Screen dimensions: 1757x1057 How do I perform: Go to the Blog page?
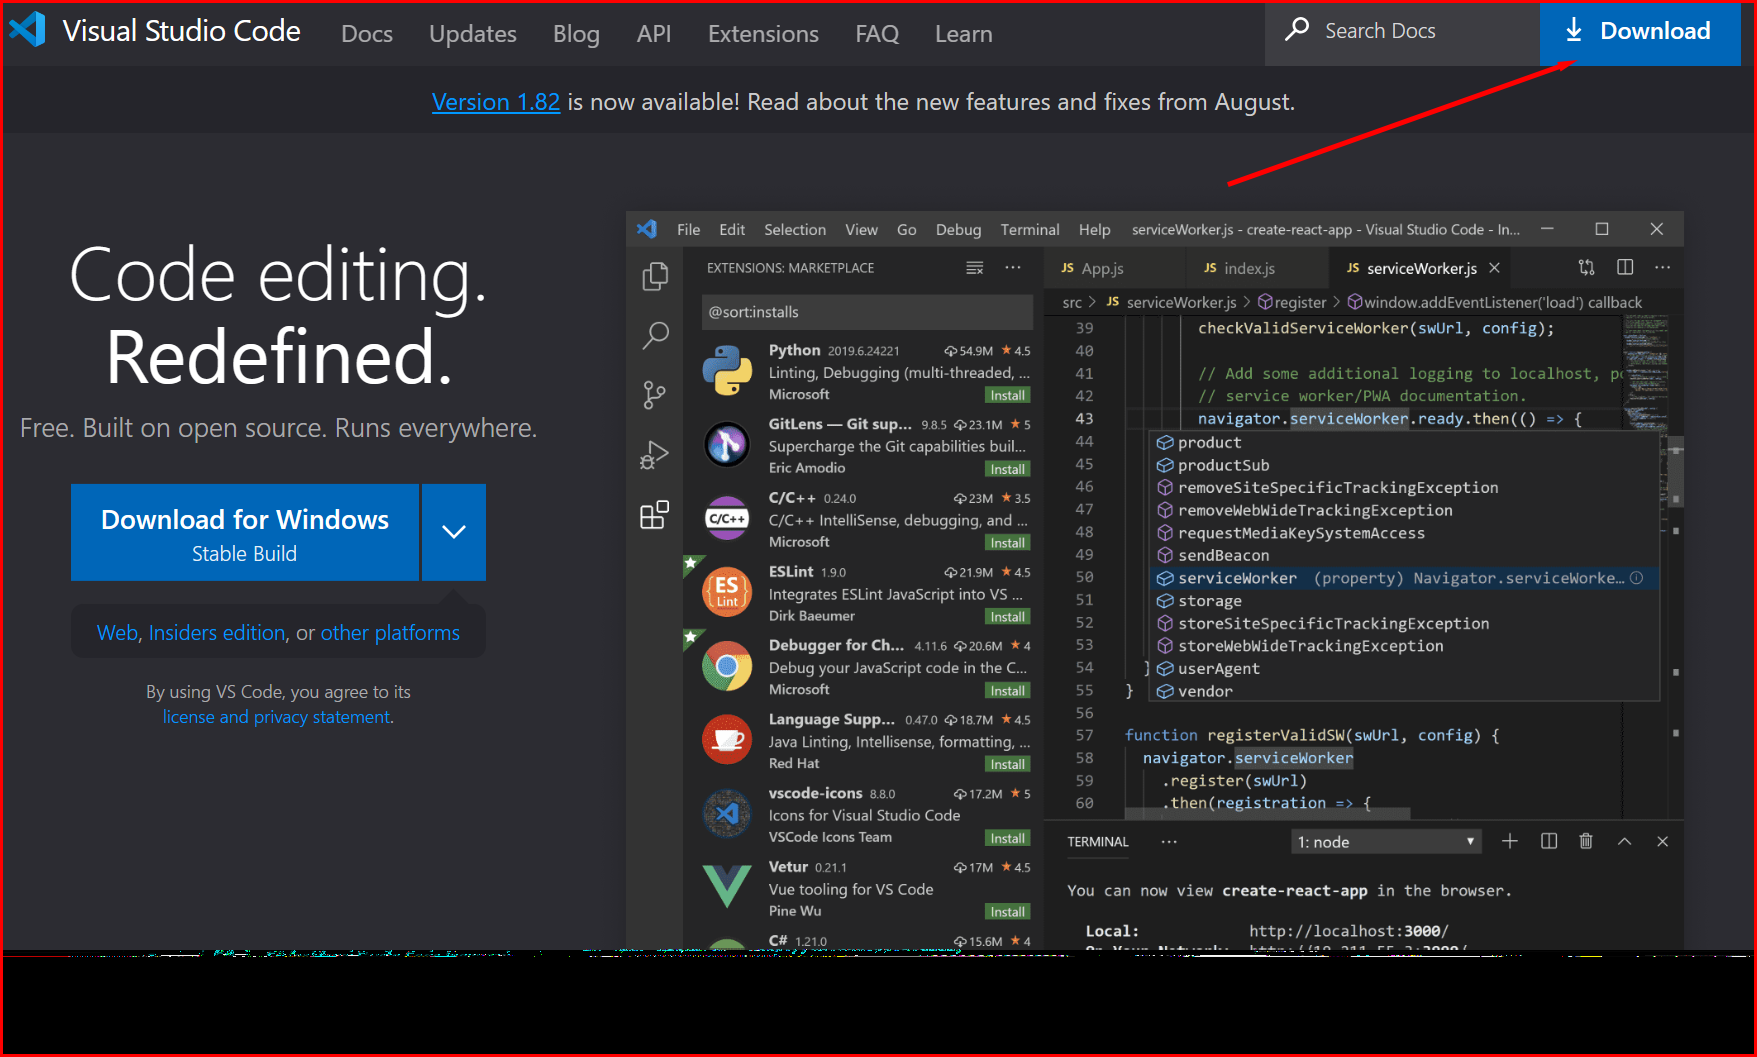point(576,34)
